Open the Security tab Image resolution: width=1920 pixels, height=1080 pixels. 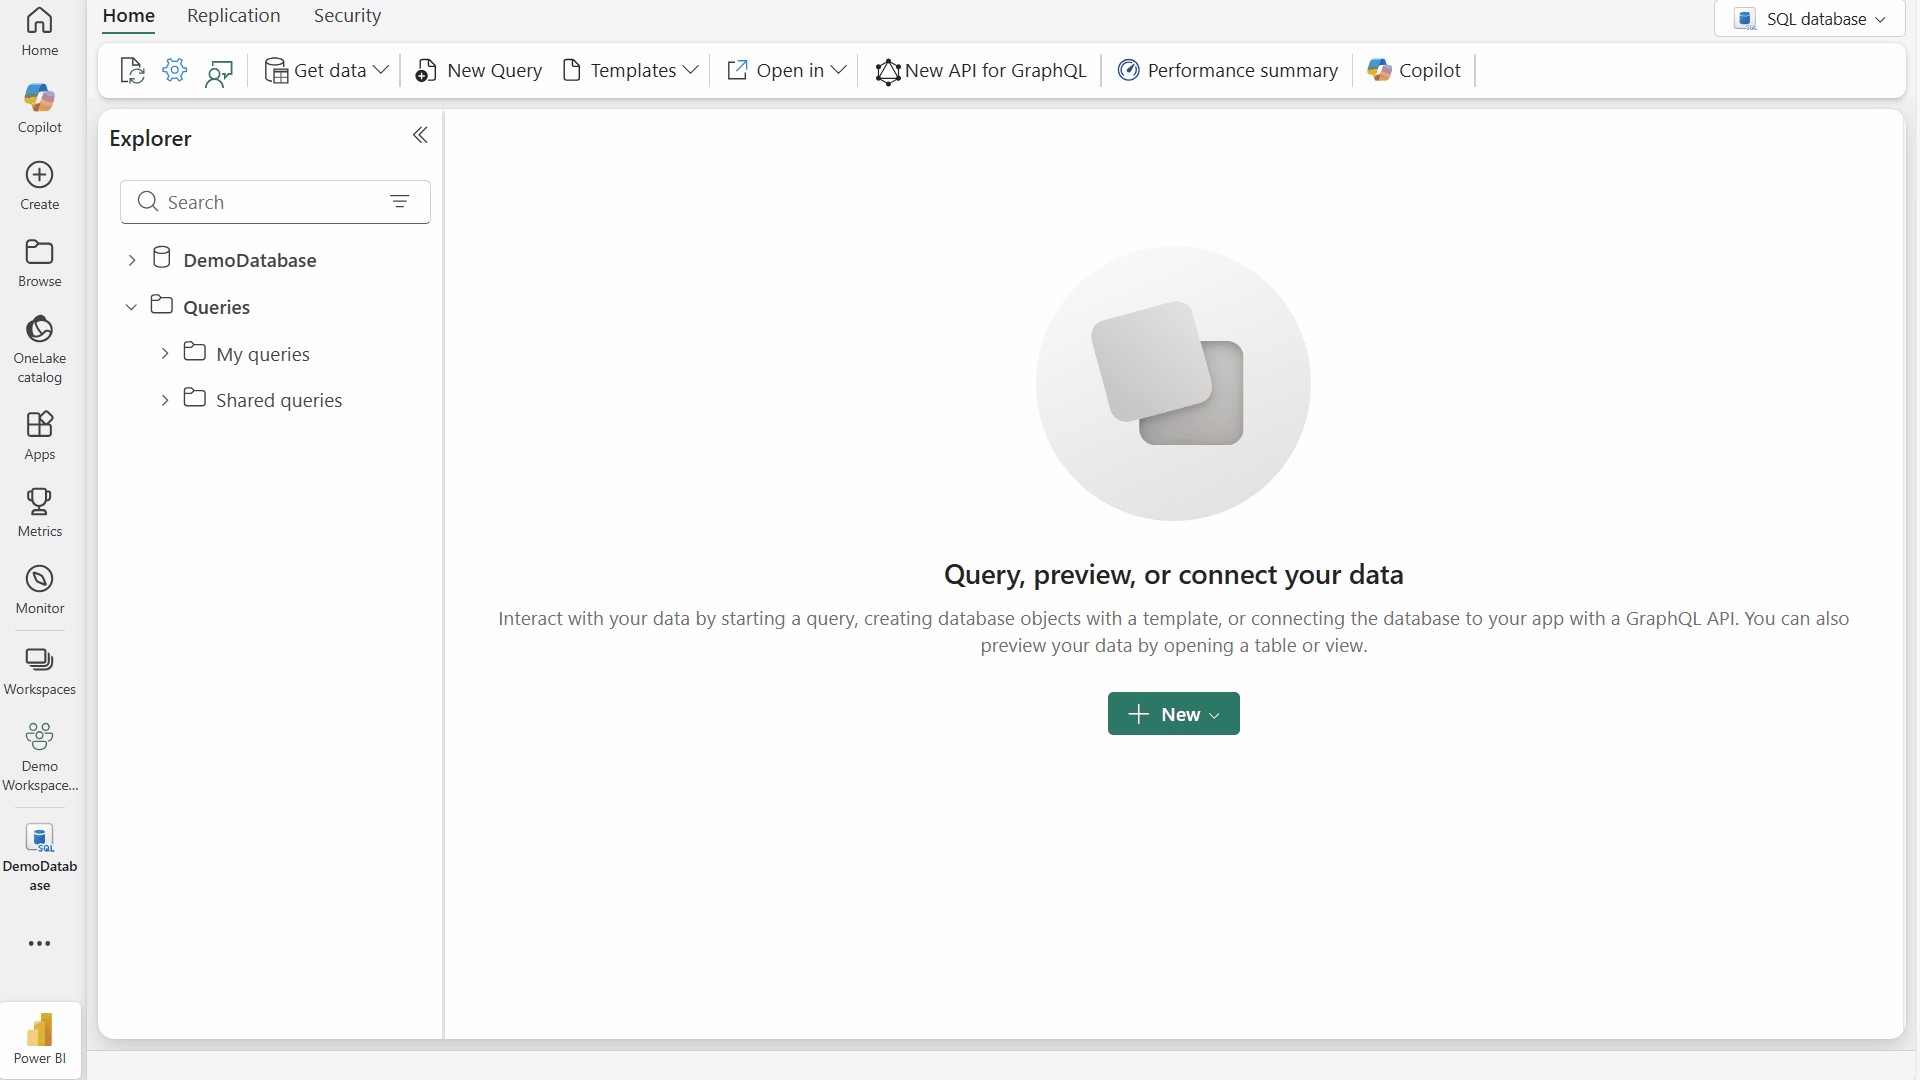point(347,16)
